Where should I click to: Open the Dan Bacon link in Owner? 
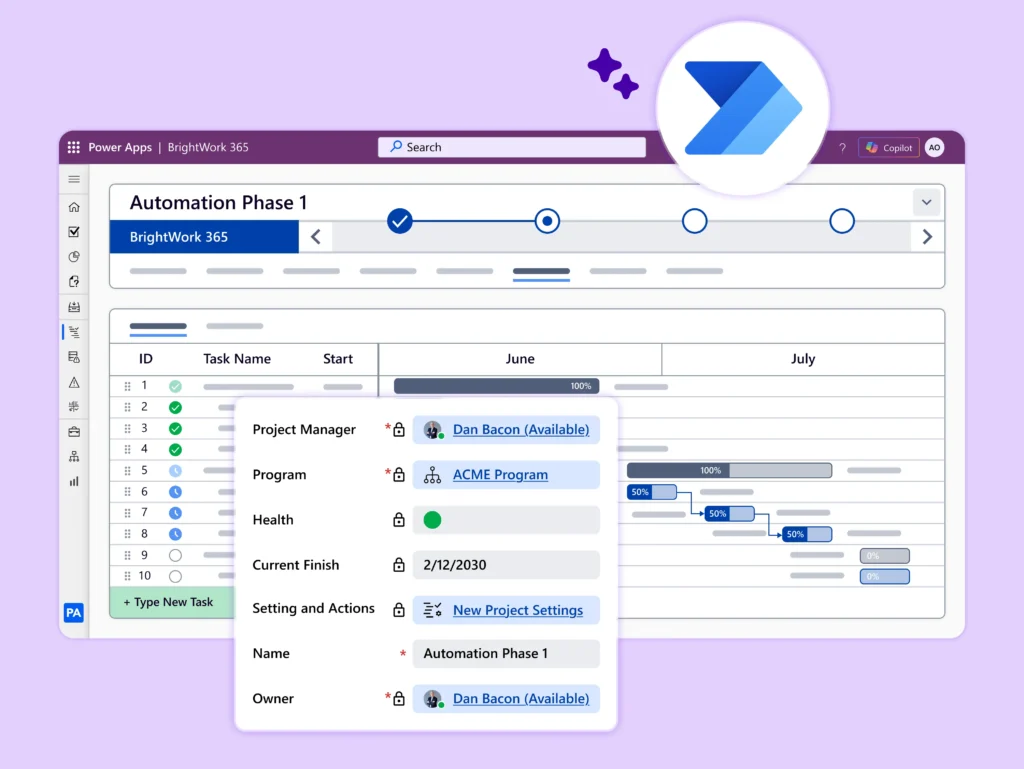pyautogui.click(x=520, y=698)
